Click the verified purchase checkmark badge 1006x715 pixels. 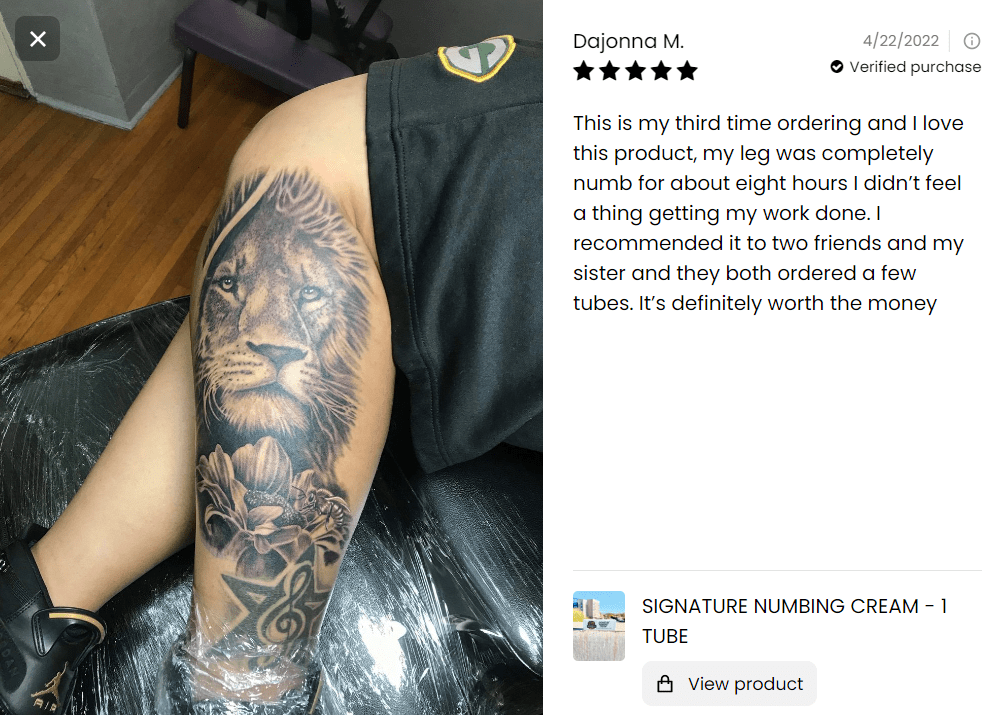(837, 67)
